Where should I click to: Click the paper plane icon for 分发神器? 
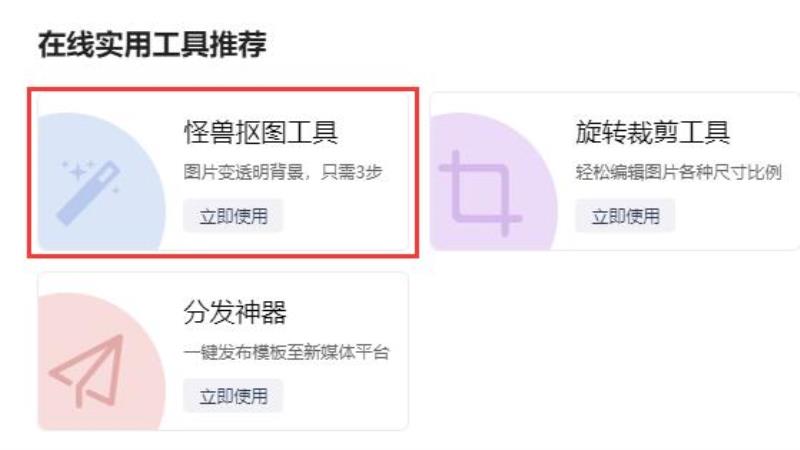(x=88, y=371)
